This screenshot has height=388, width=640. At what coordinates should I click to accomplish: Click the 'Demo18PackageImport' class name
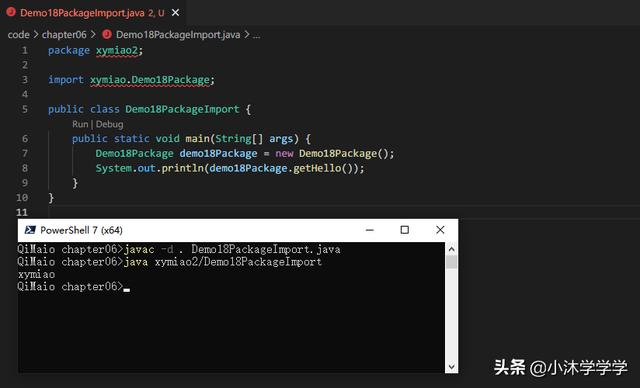(x=182, y=109)
